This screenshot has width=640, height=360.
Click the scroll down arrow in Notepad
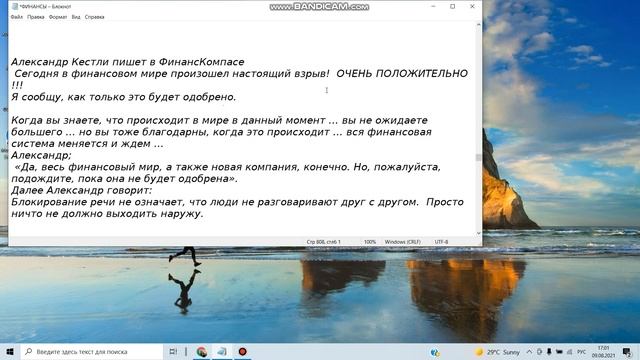(x=479, y=233)
